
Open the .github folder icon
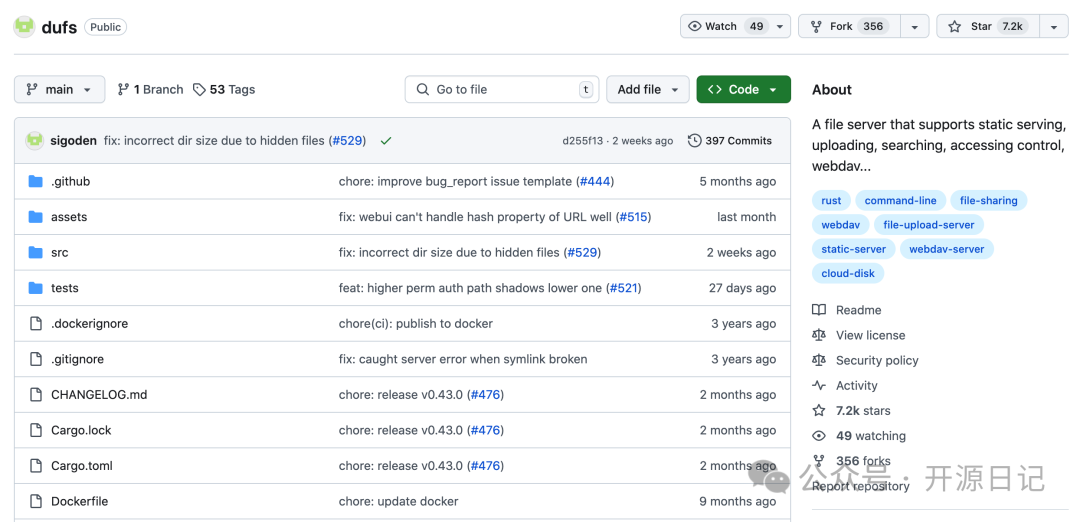[x=36, y=182]
